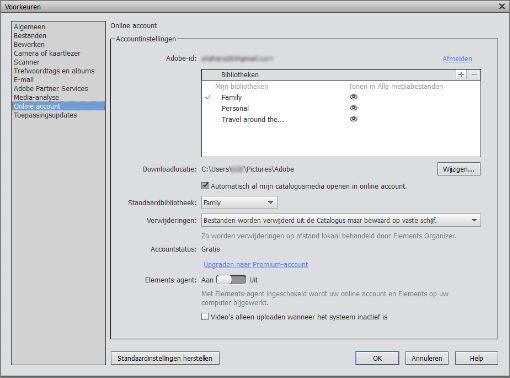Viewport: 510px width, 378px height.
Task: Confirm with the OK button
Action: (377, 358)
